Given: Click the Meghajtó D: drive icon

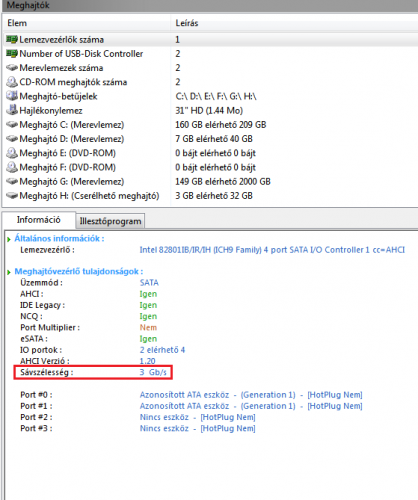Looking at the screenshot, I should tap(12, 139).
